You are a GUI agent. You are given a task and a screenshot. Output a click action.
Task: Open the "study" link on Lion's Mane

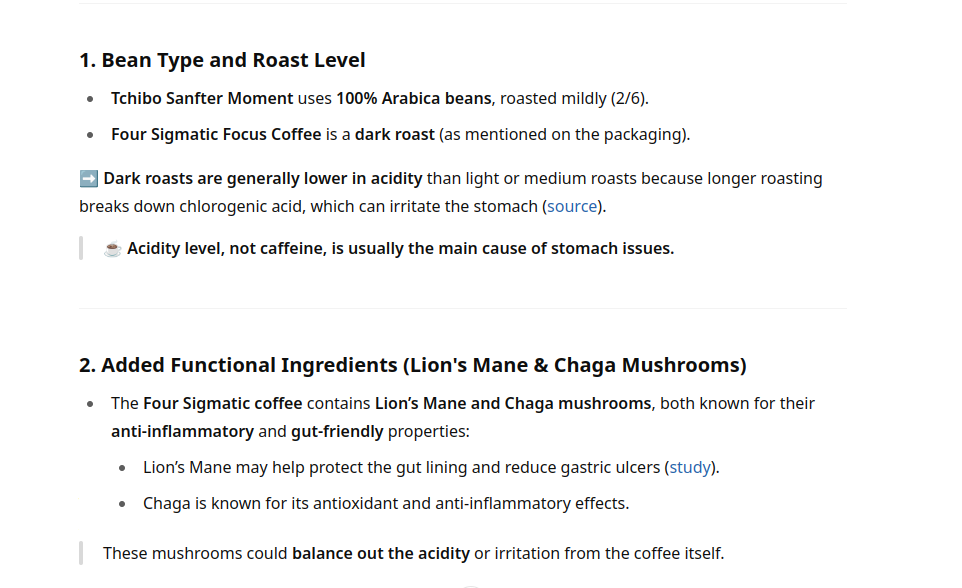point(690,467)
